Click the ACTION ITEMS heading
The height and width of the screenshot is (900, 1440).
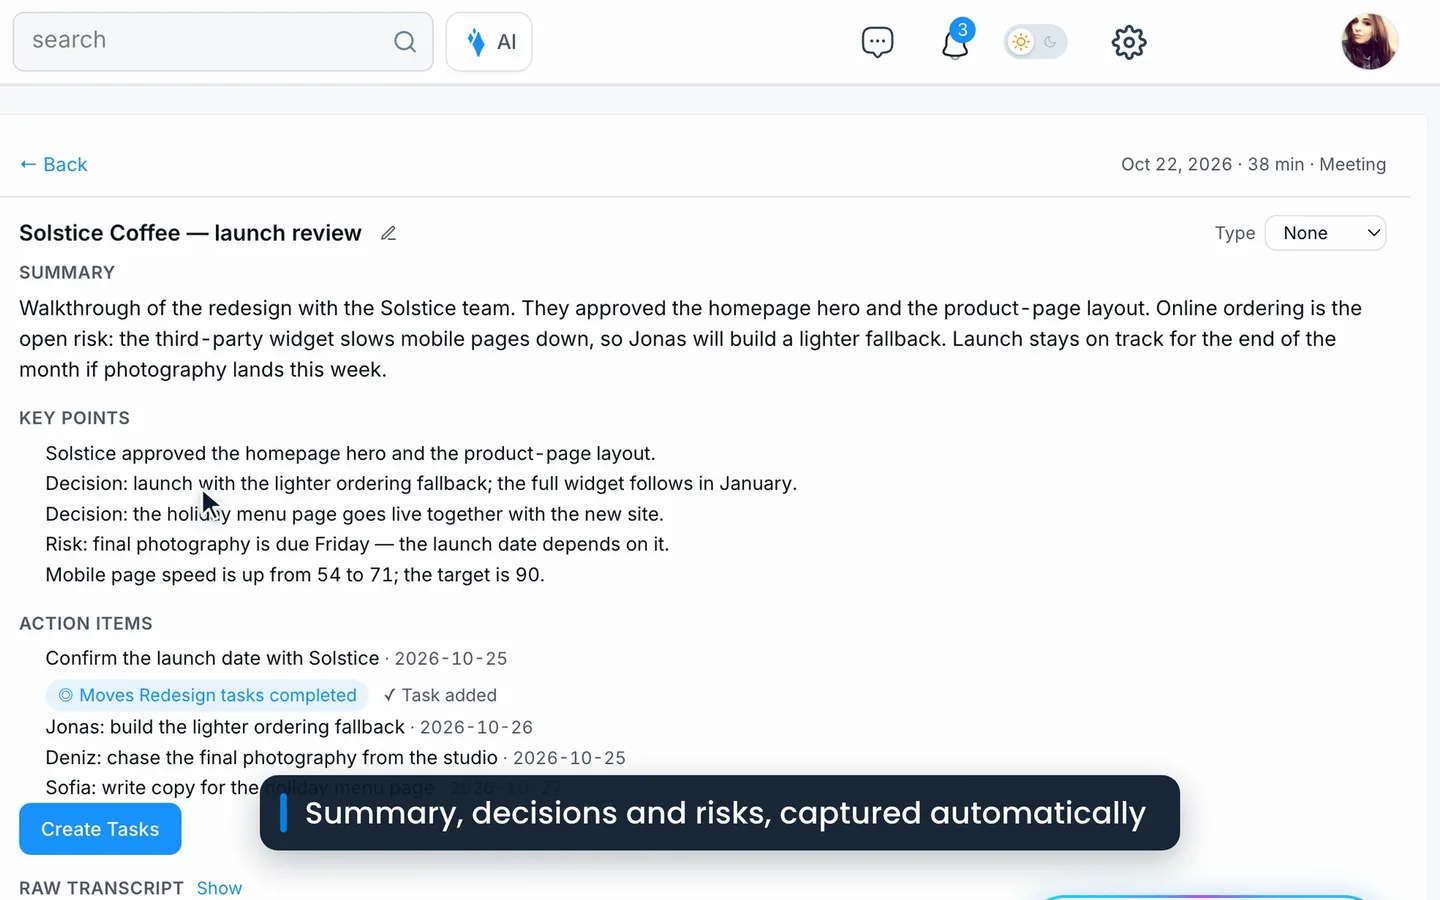(86, 623)
